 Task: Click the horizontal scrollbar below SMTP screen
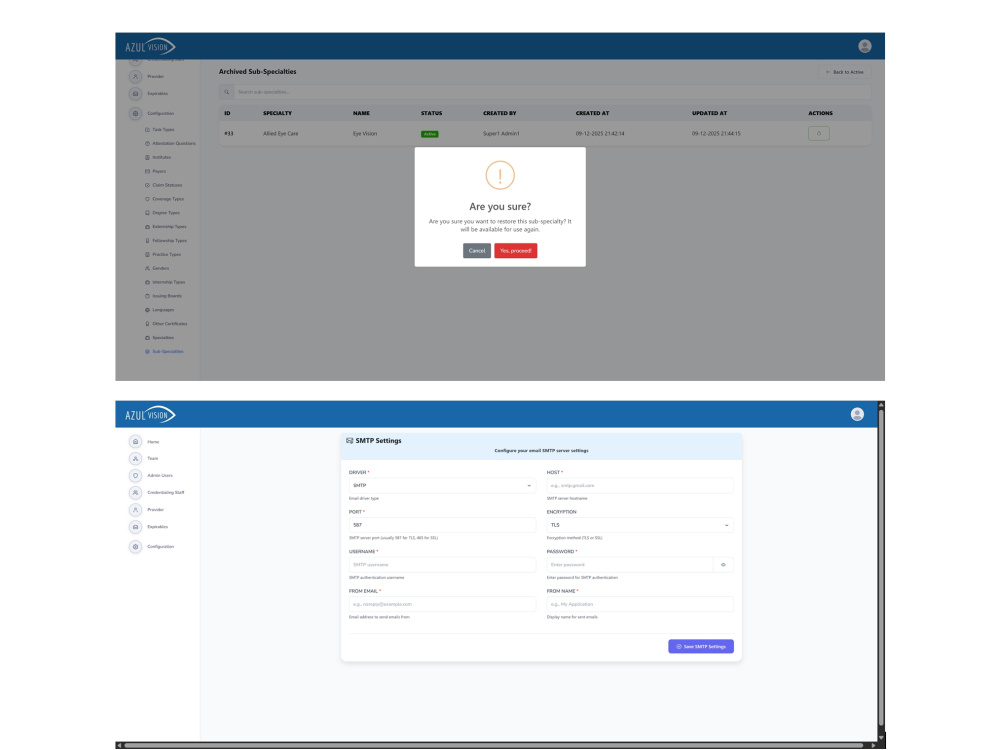pos(494,745)
